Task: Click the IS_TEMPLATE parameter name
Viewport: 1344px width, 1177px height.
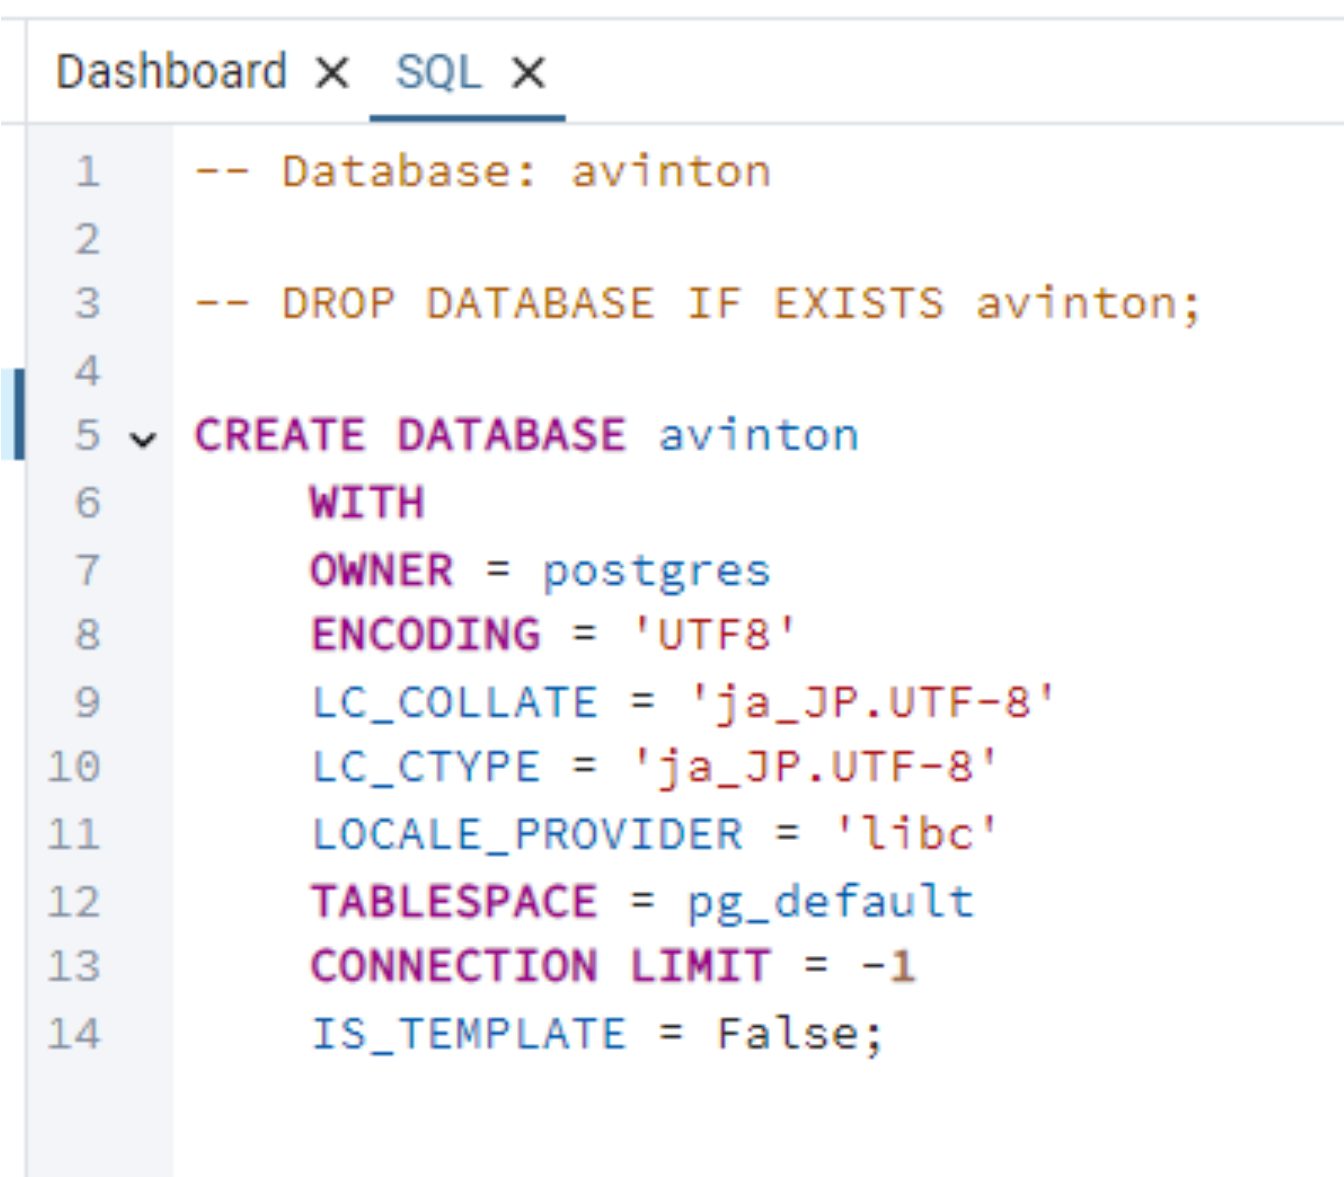Action: (x=468, y=1034)
